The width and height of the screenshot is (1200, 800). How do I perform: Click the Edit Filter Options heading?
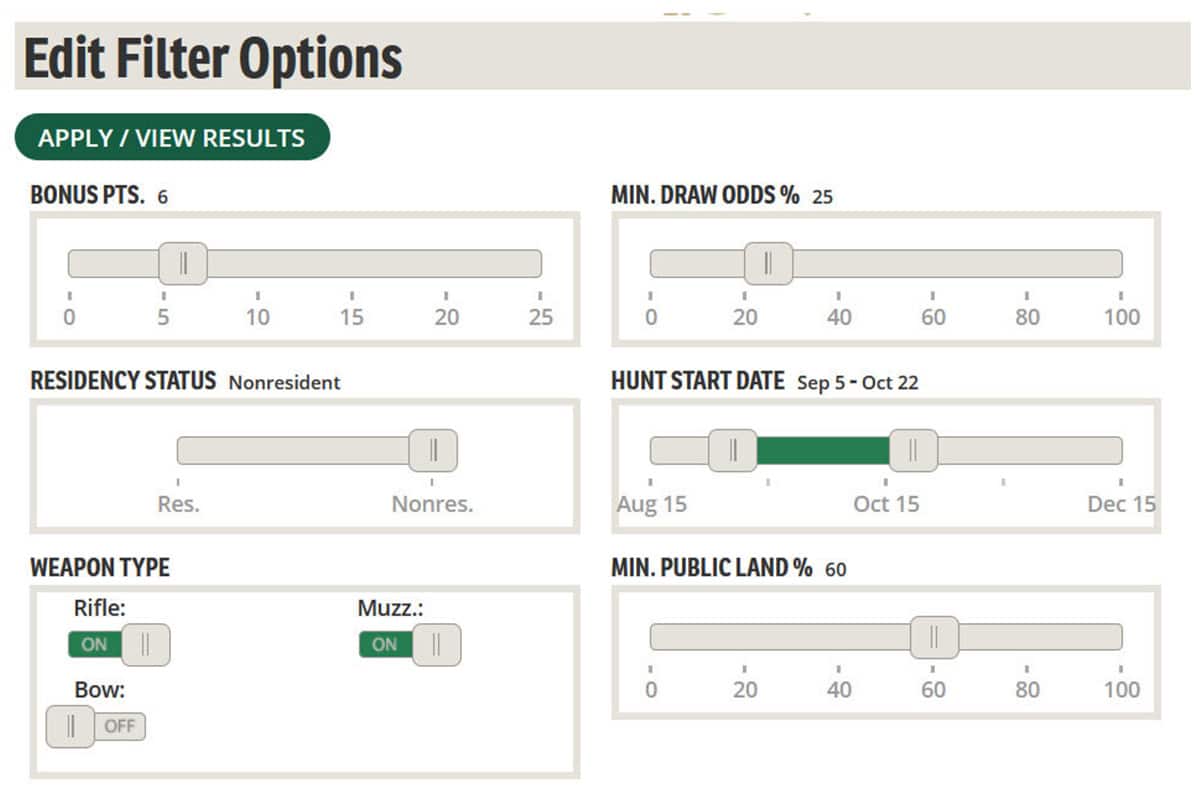213,59
